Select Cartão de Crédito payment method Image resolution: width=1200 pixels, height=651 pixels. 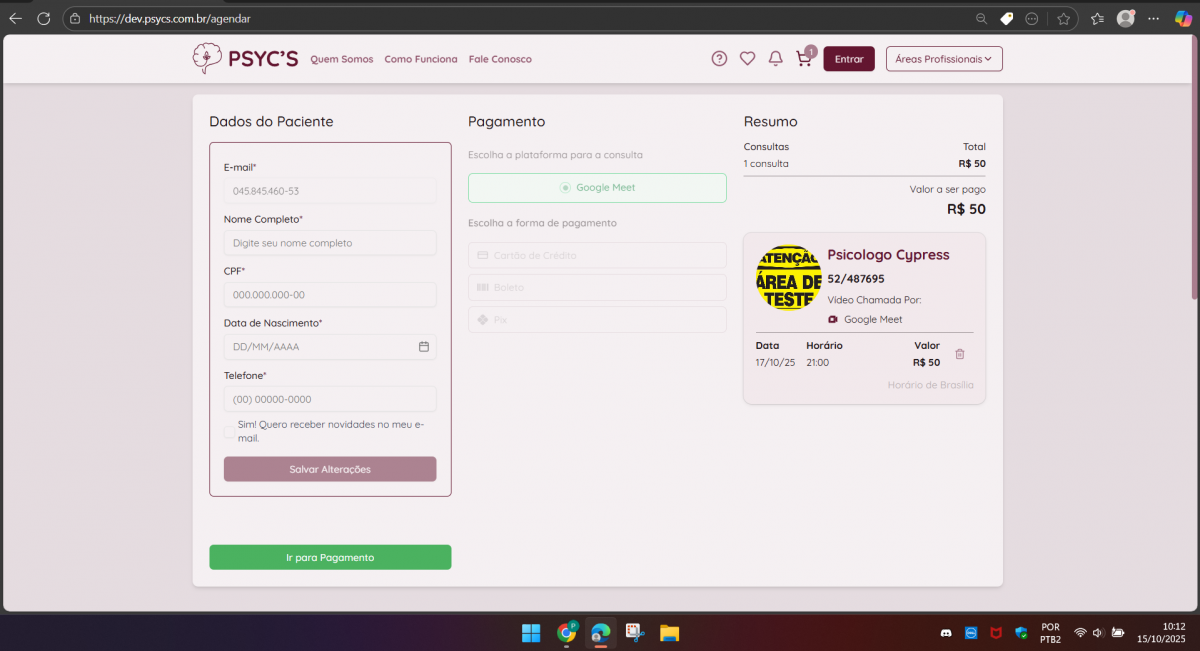pyautogui.click(x=597, y=256)
